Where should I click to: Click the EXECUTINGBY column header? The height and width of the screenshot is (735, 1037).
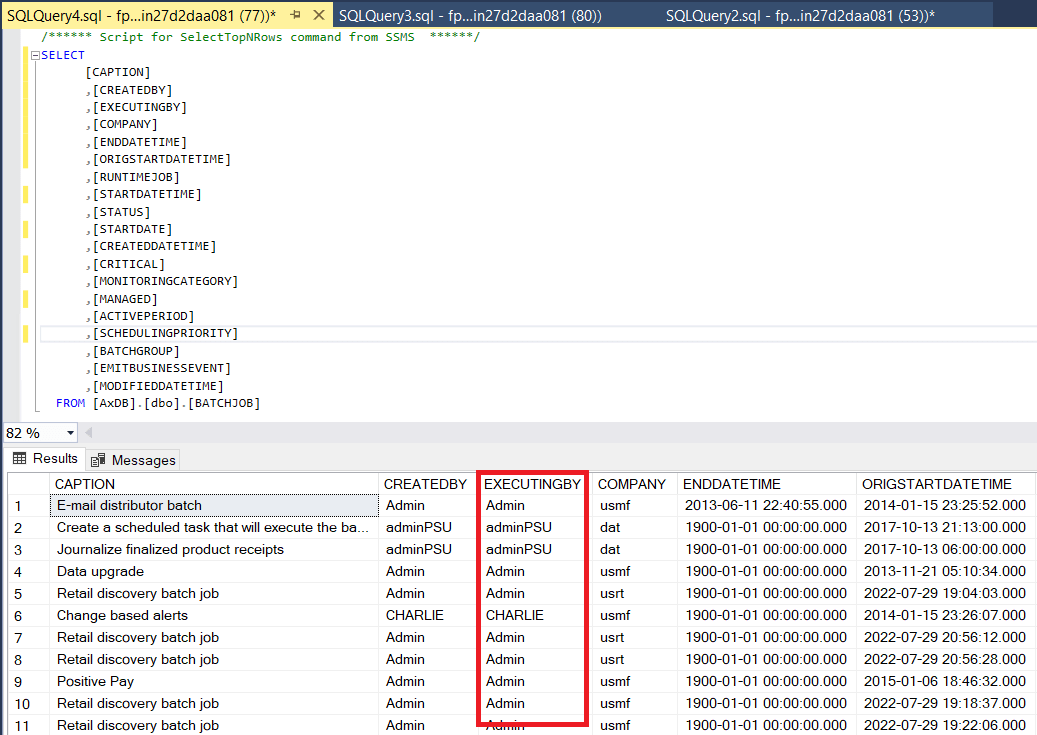[532, 483]
